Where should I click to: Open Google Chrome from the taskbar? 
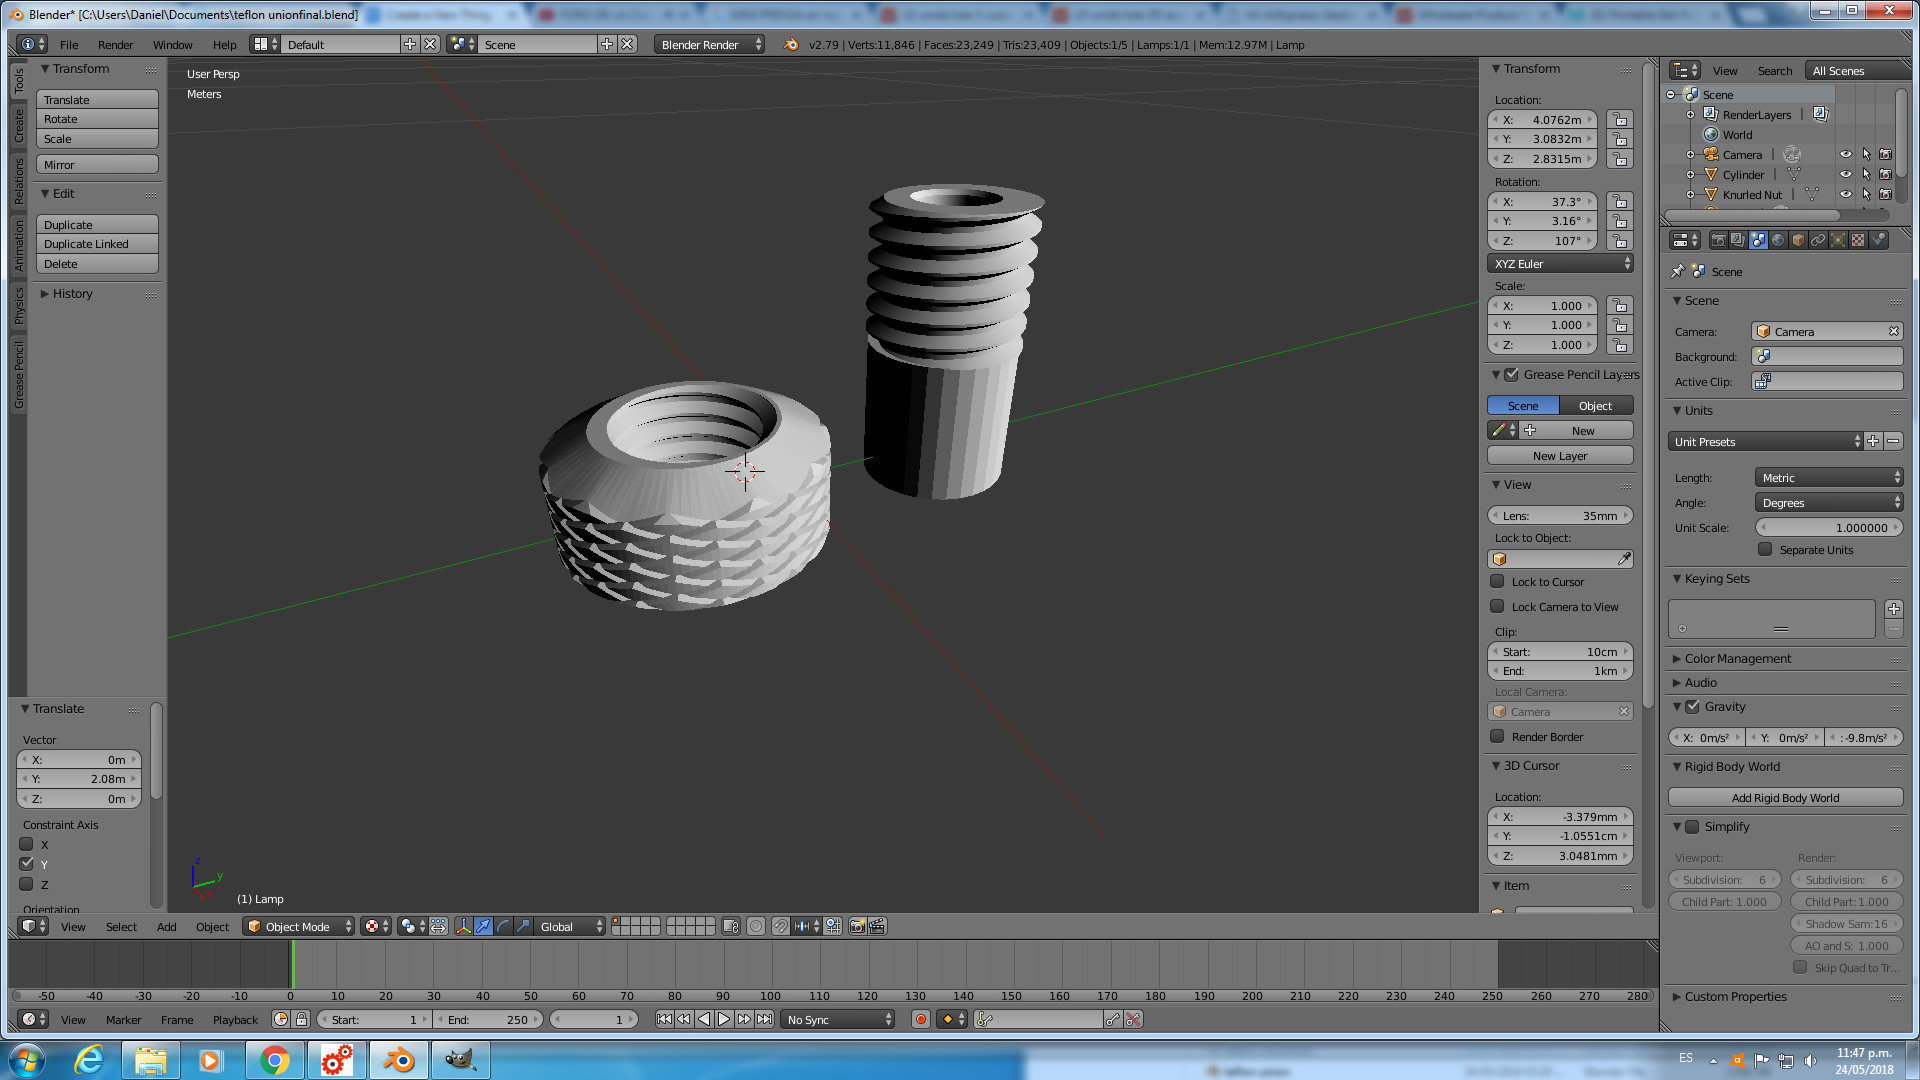point(275,1060)
